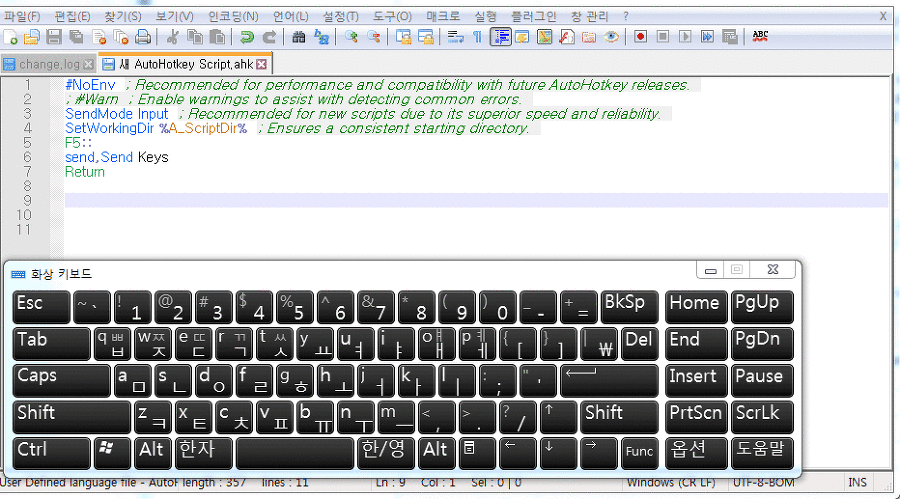This screenshot has width=900, height=499.
Task: Open the 파일(F) menu
Action: [22, 16]
